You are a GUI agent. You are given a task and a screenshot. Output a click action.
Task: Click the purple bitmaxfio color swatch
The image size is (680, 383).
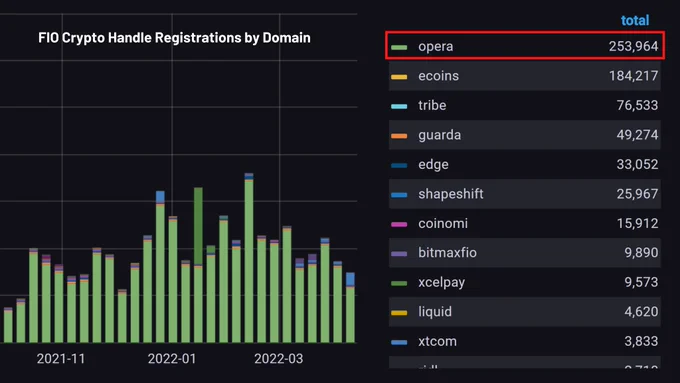(399, 253)
